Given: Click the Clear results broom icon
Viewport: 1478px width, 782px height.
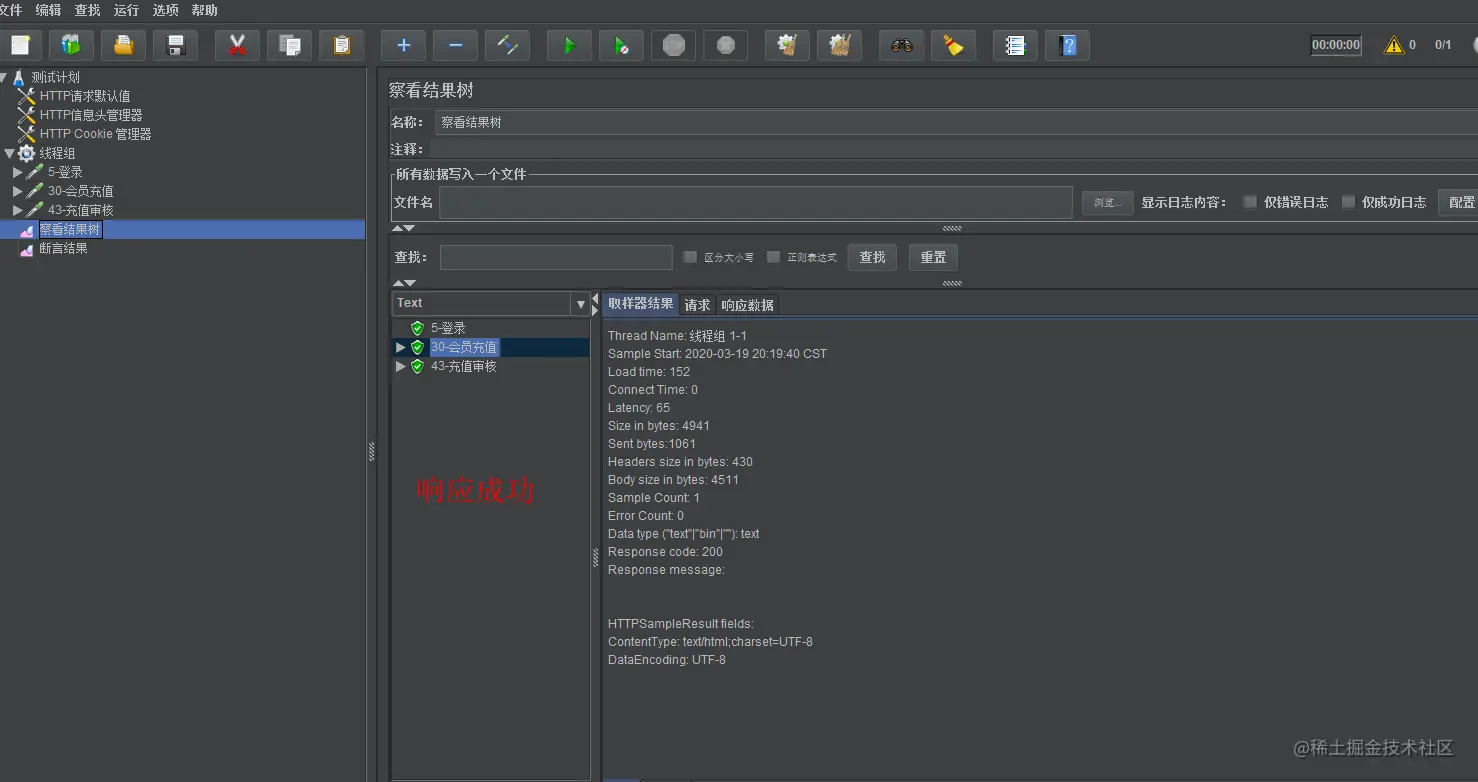Looking at the screenshot, I should pos(787,45).
